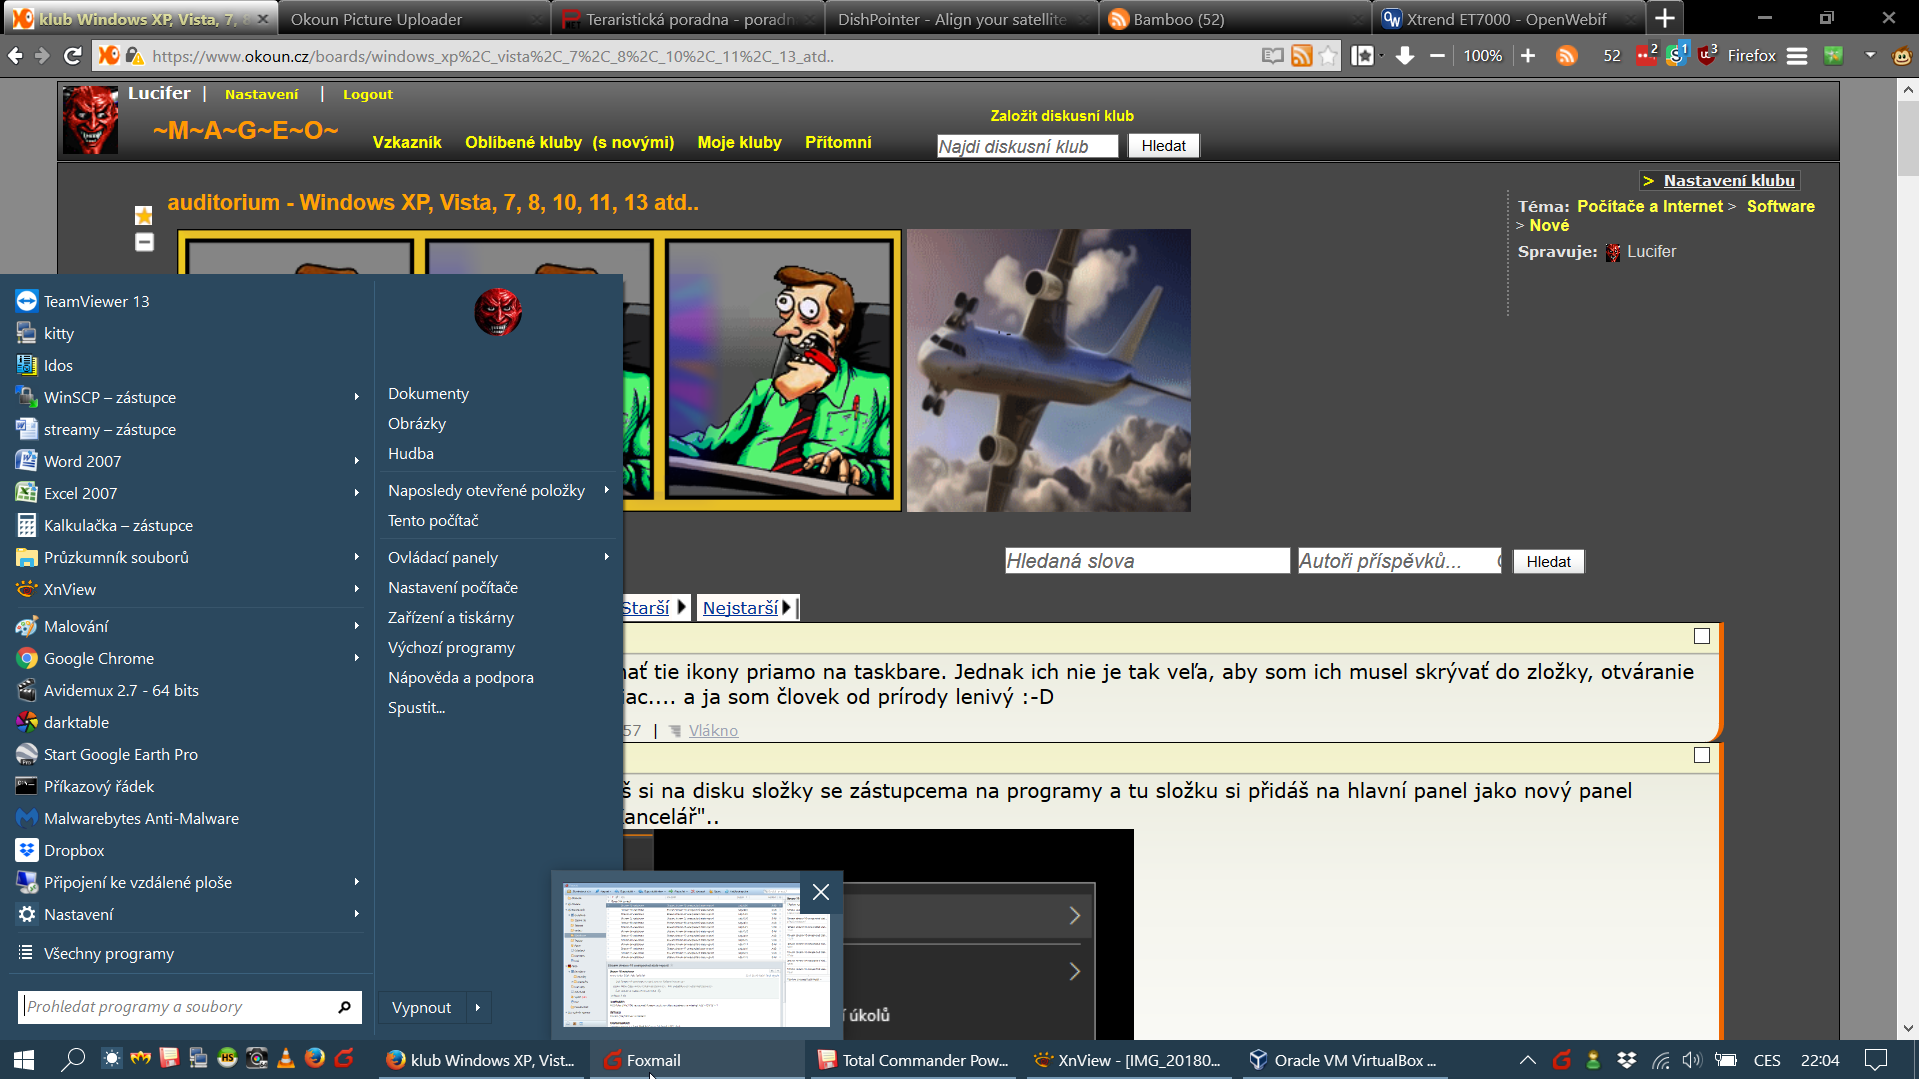Open Dokumenty from the Start menu
Screen dimensions: 1919x1079
click(428, 393)
